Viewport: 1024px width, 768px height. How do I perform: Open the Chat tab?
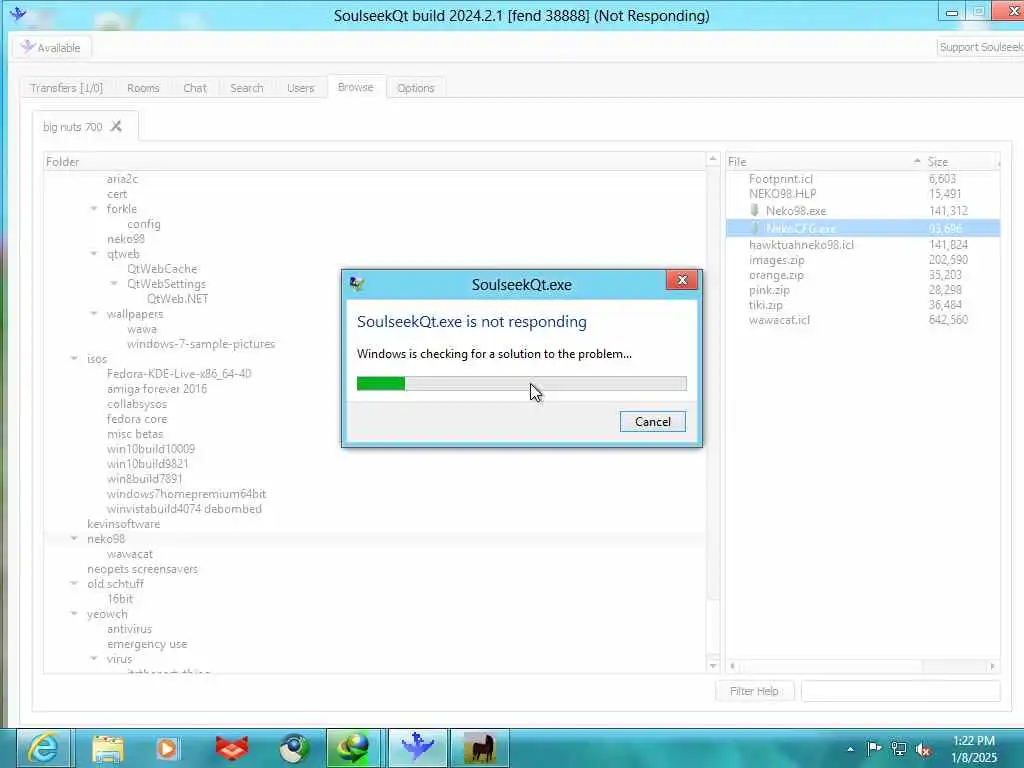pos(195,88)
